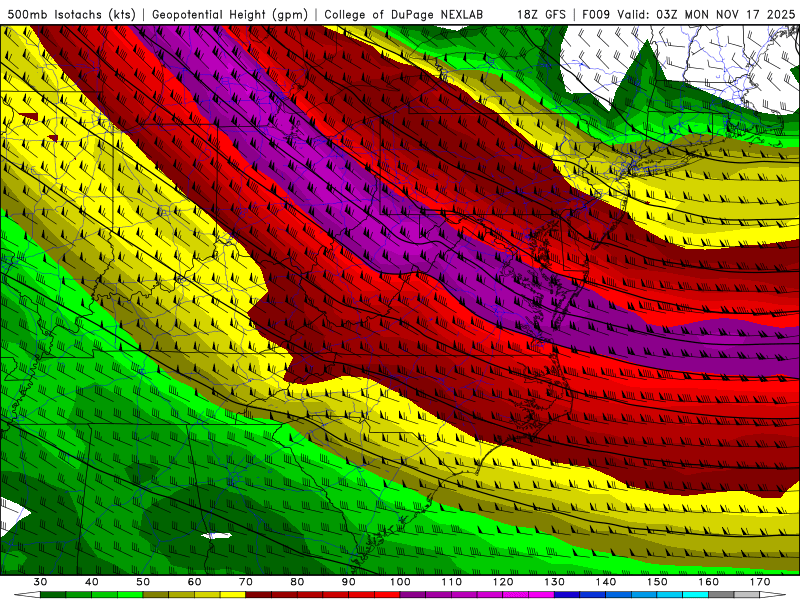Click the "F009" forecast hour label
800x600 pixels.
[x=596, y=14]
